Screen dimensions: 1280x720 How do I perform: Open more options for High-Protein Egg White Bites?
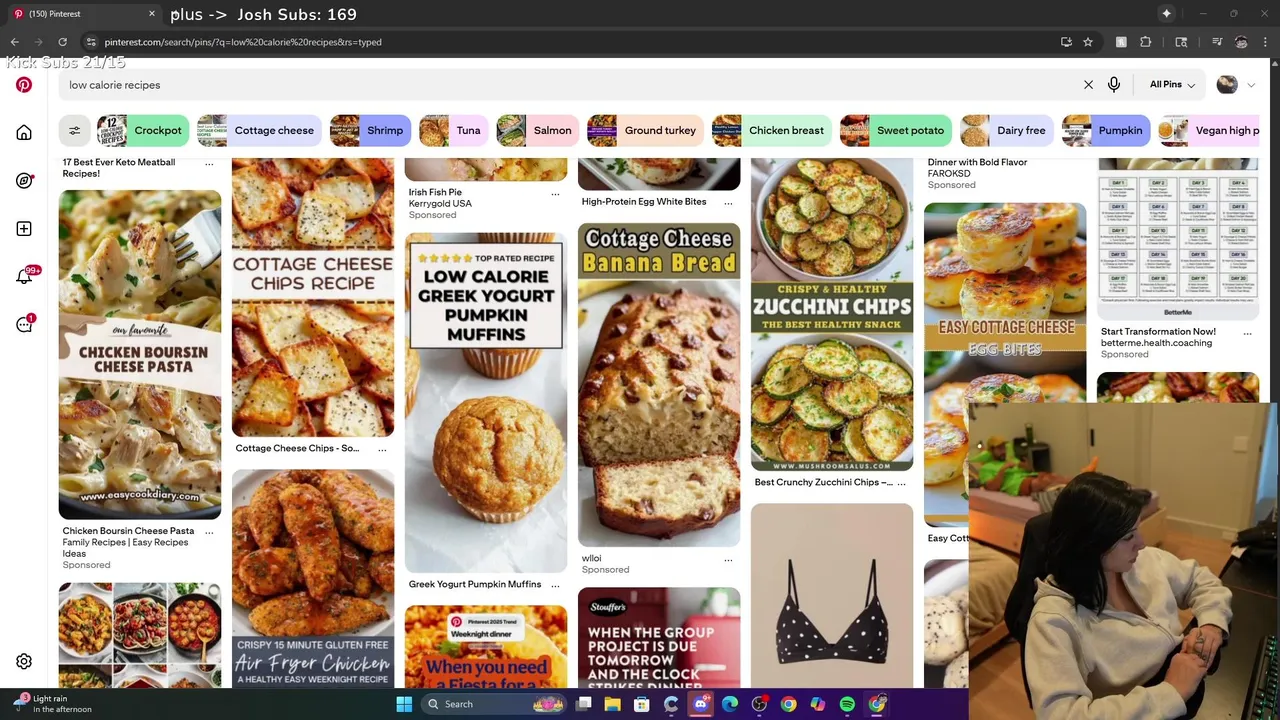coord(728,202)
